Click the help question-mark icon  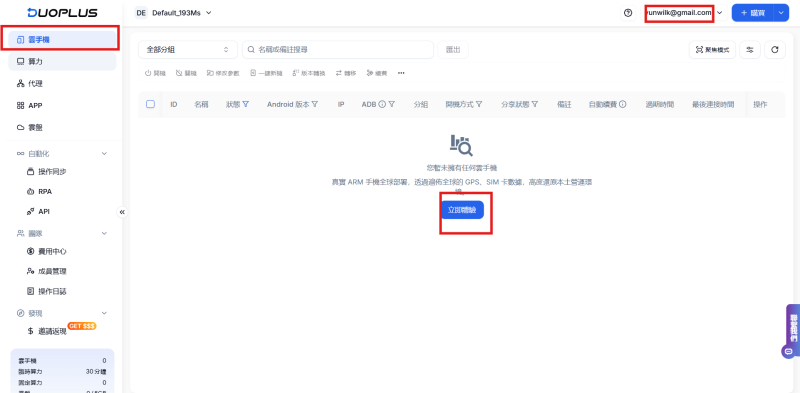click(x=628, y=13)
